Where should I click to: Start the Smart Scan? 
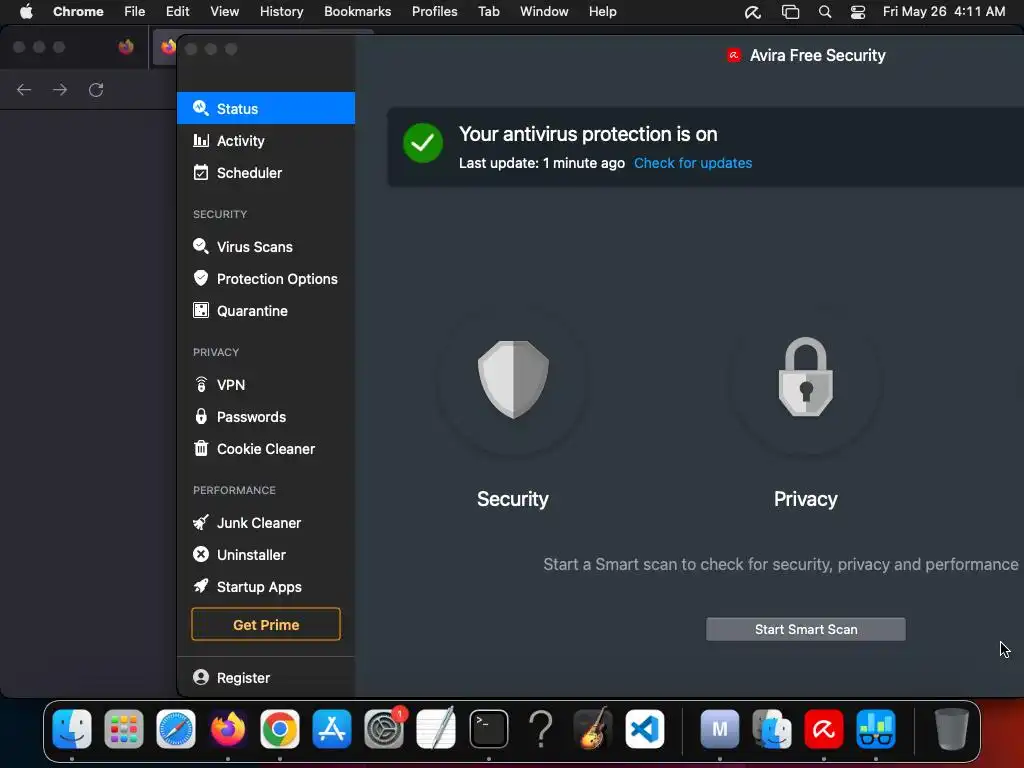point(806,629)
